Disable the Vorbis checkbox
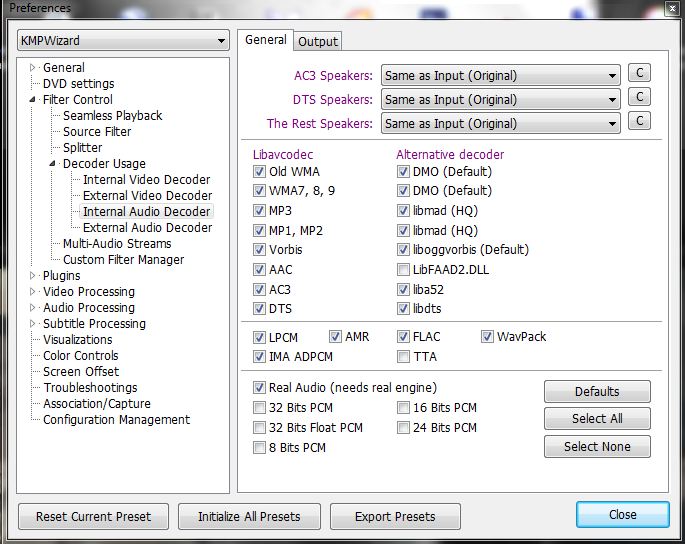Screen dimensions: 685x544 [x=259, y=249]
